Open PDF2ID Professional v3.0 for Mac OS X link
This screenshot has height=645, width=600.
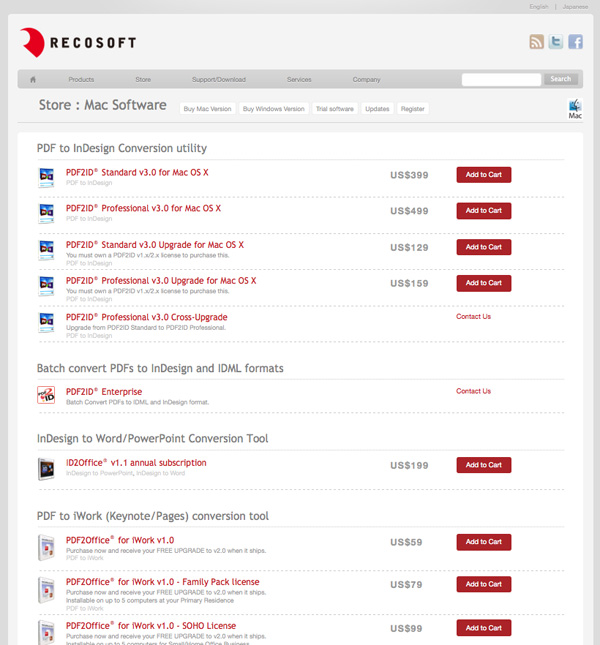[143, 208]
